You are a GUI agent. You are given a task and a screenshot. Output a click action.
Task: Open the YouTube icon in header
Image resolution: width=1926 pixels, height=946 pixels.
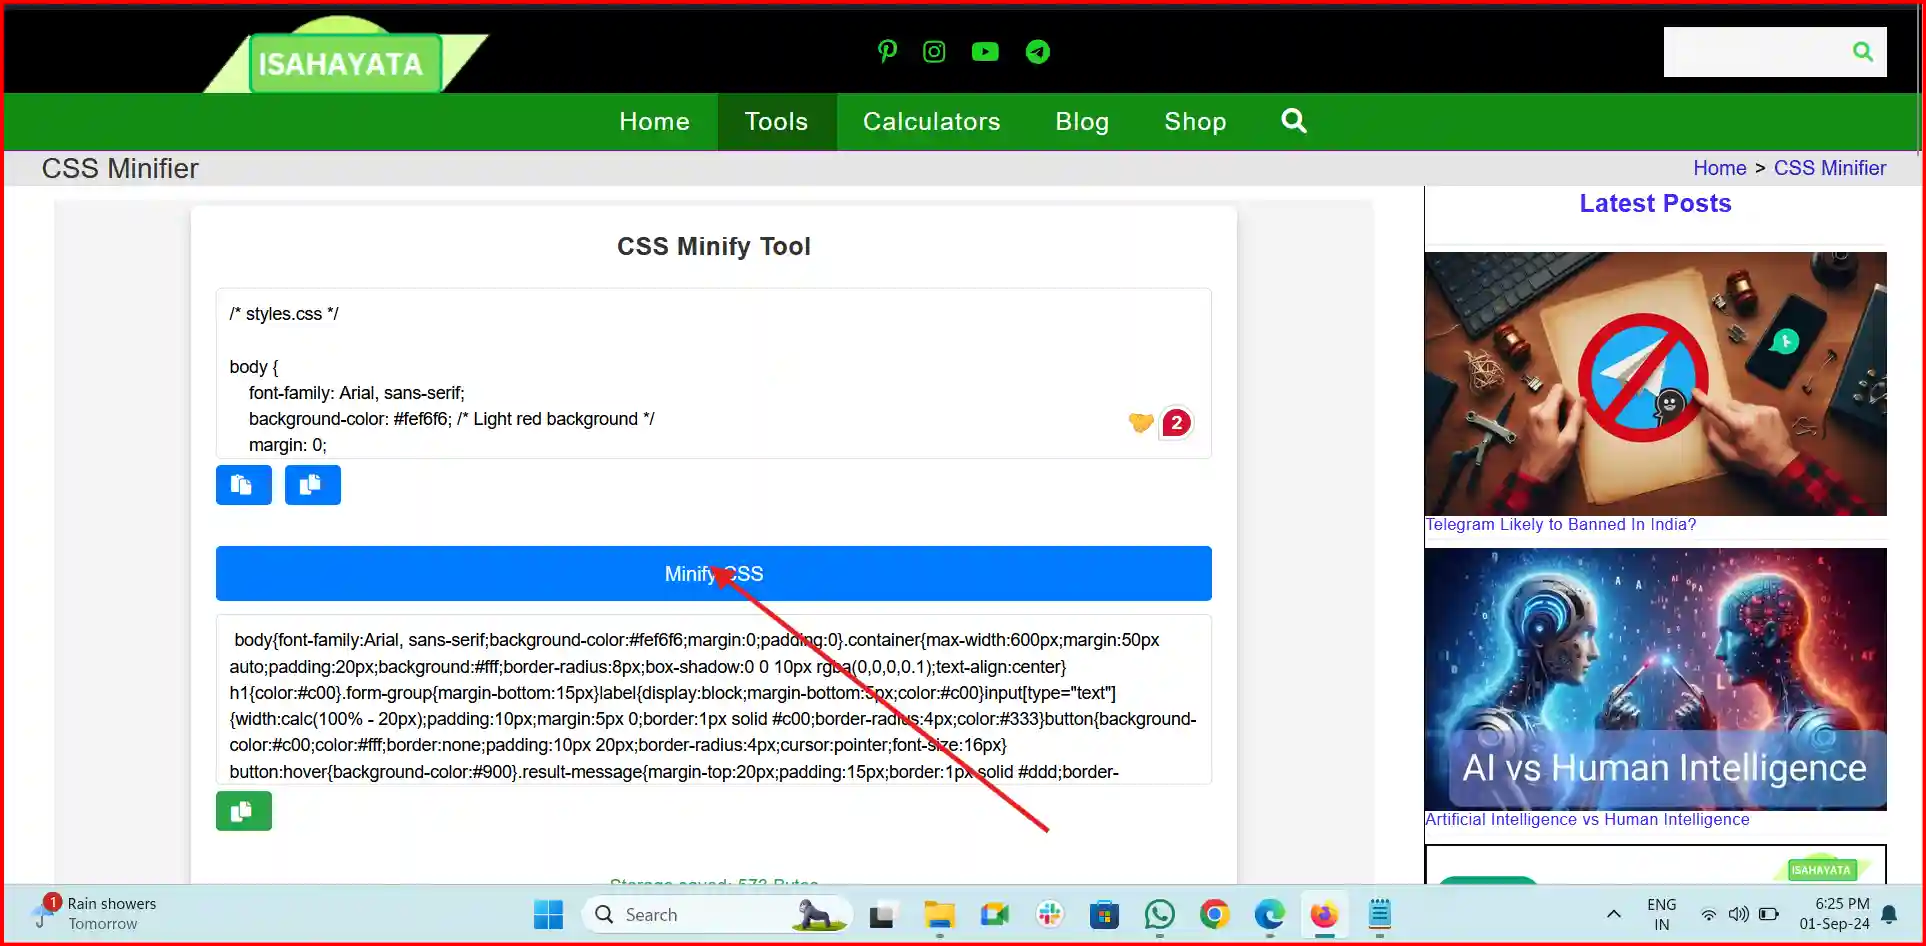[x=985, y=51]
